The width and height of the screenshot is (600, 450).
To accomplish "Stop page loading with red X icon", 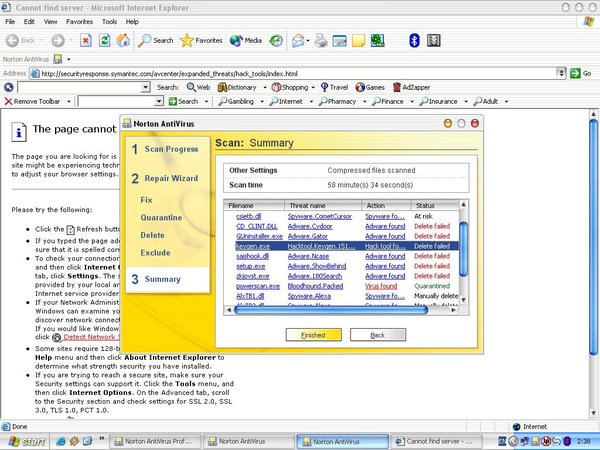I will (86, 40).
